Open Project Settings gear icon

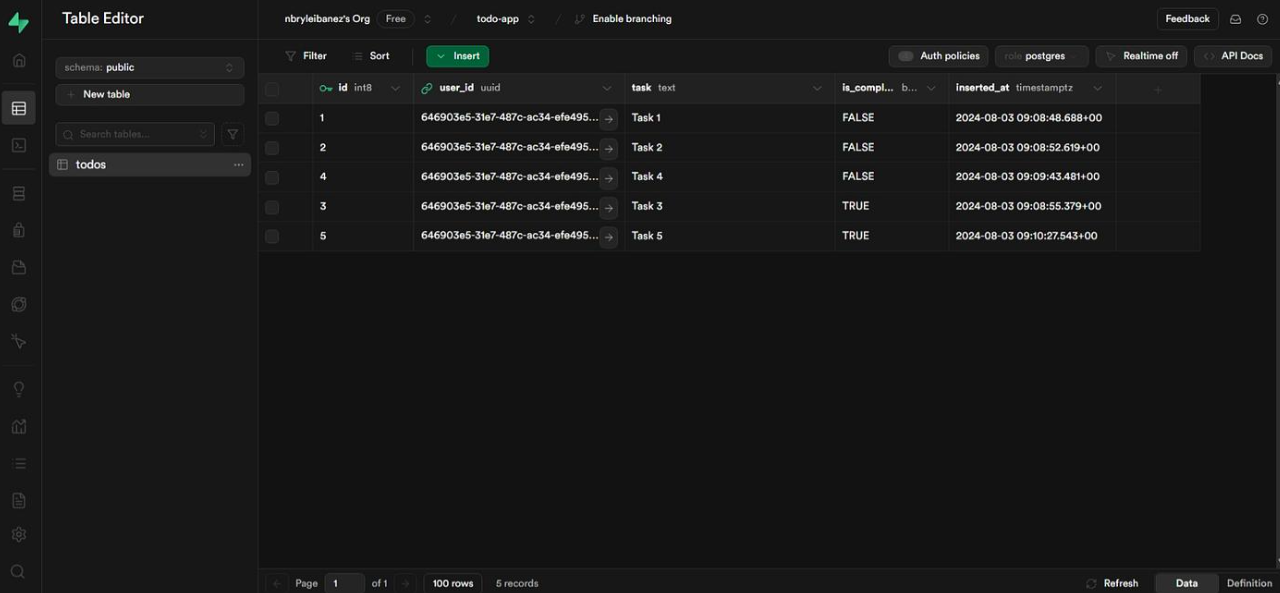tap(18, 535)
